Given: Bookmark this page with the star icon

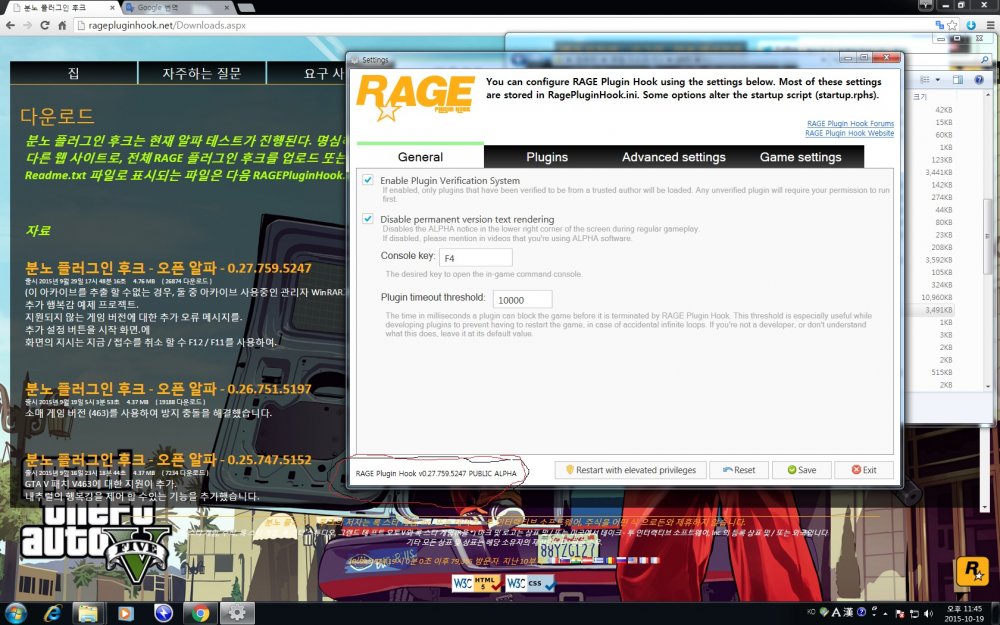Looking at the screenshot, I should (952, 26).
